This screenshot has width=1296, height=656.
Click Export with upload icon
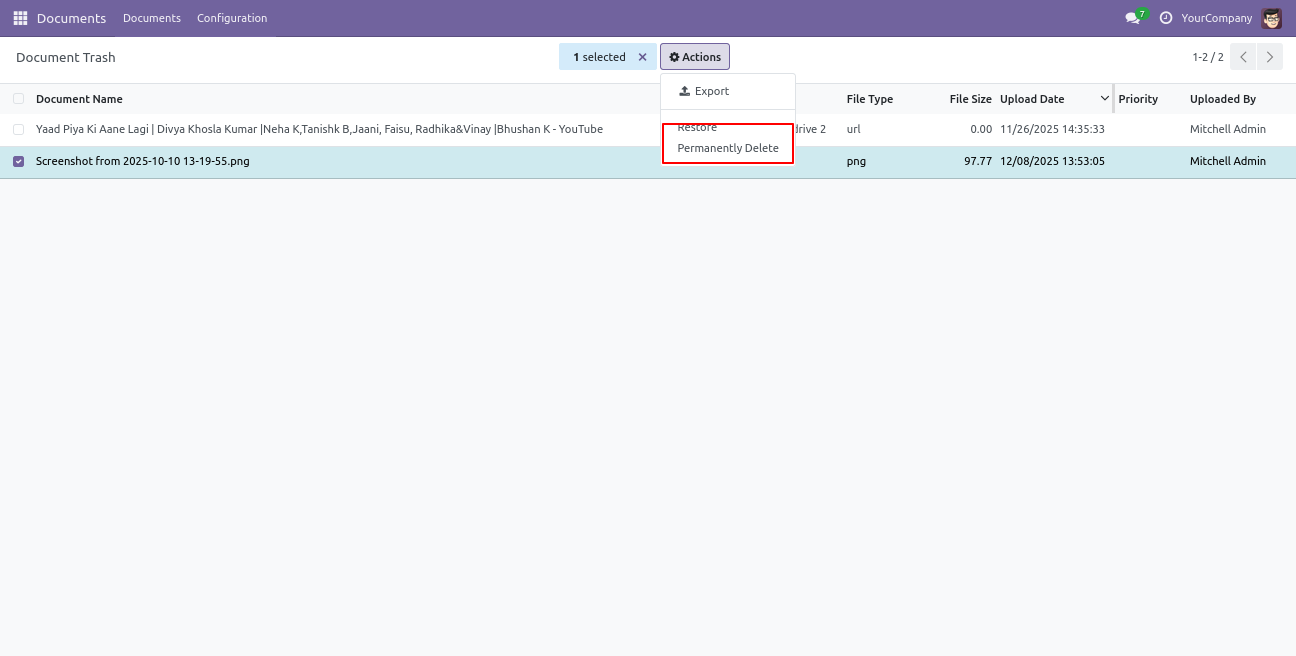tap(704, 91)
